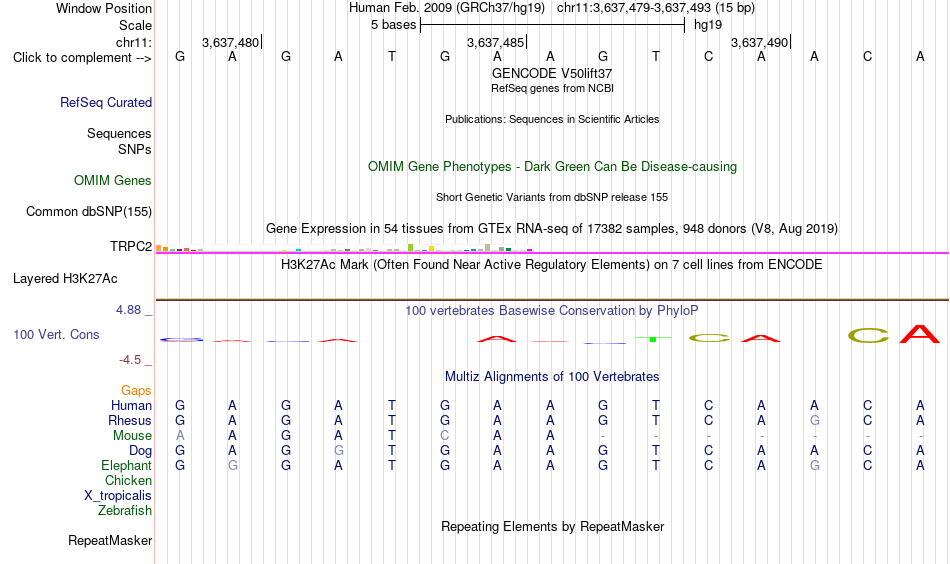Open the RepeatMasker track label

pos(110,540)
